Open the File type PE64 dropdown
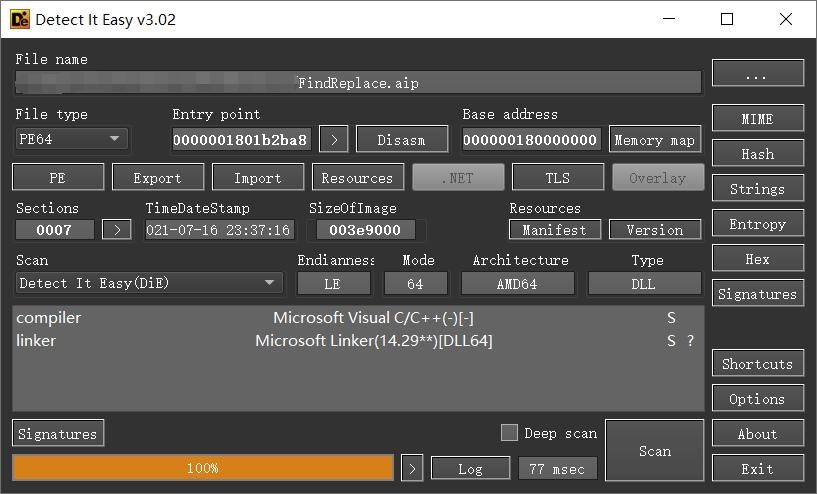 pos(71,139)
